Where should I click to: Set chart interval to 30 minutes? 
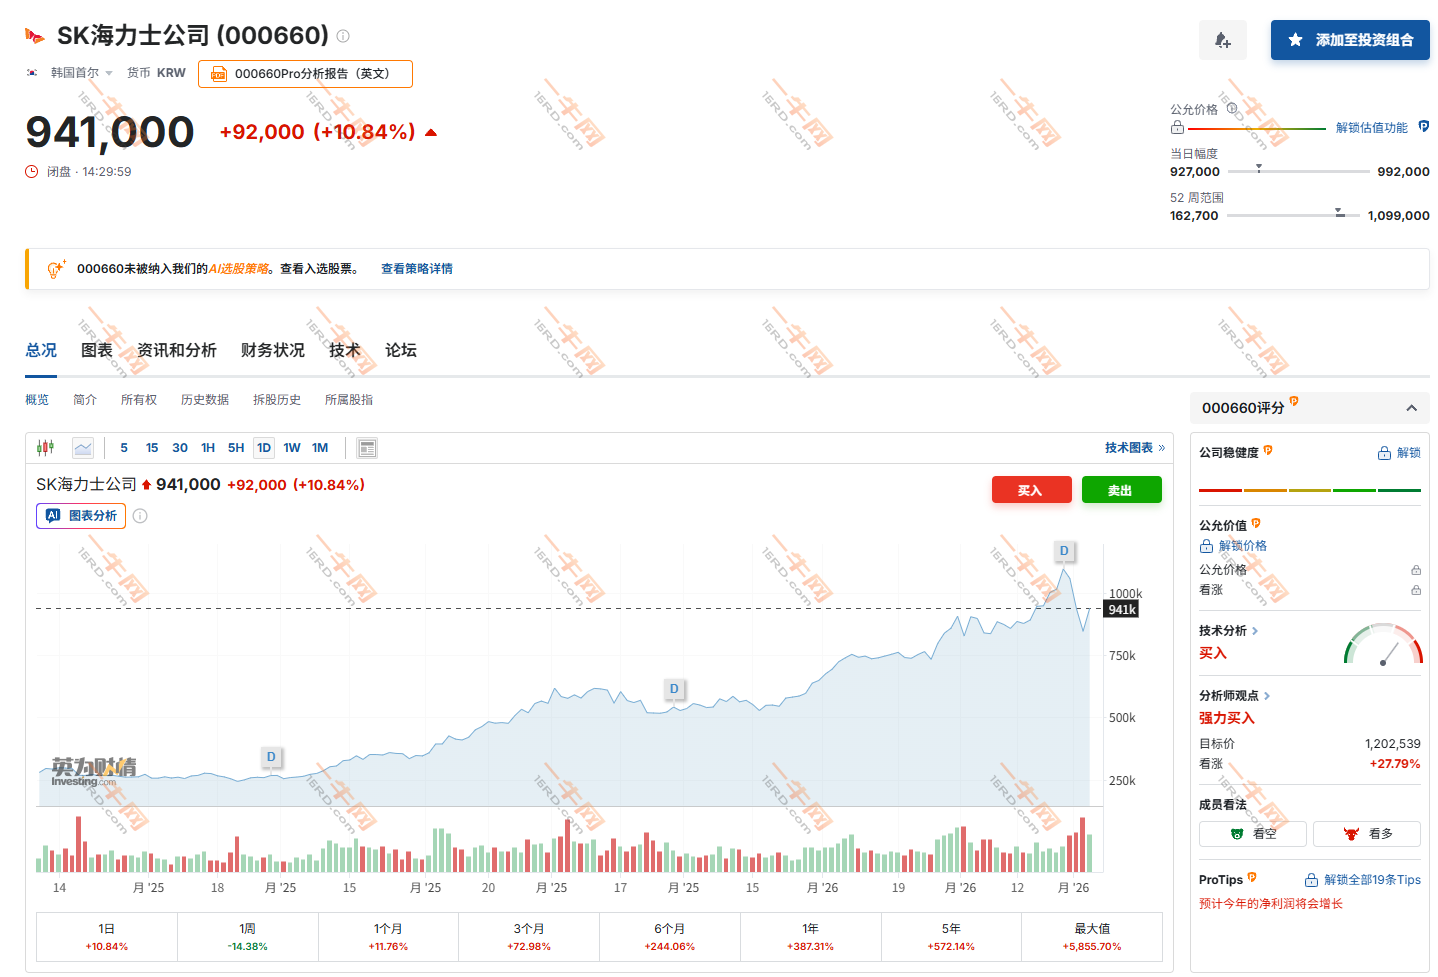click(x=180, y=448)
